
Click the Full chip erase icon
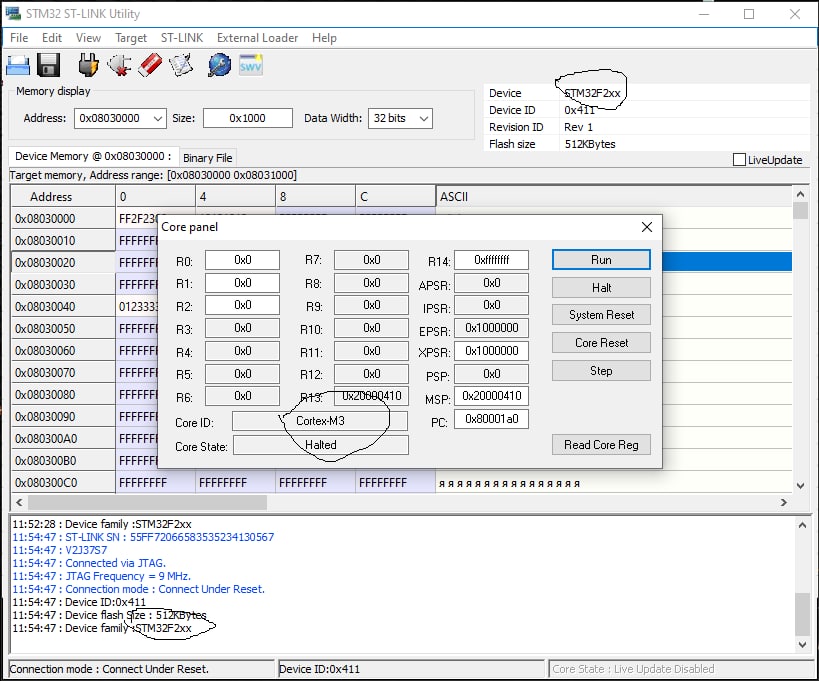(x=150, y=65)
